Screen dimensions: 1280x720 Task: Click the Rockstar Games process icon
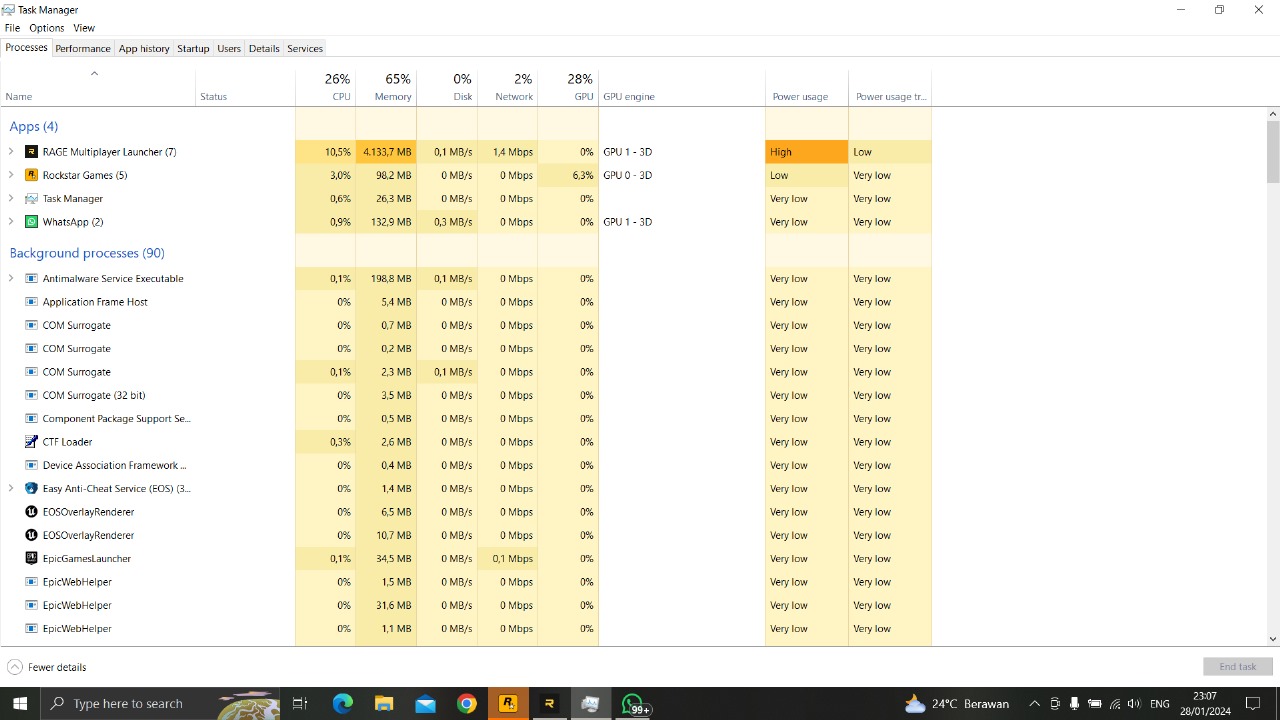[31, 175]
